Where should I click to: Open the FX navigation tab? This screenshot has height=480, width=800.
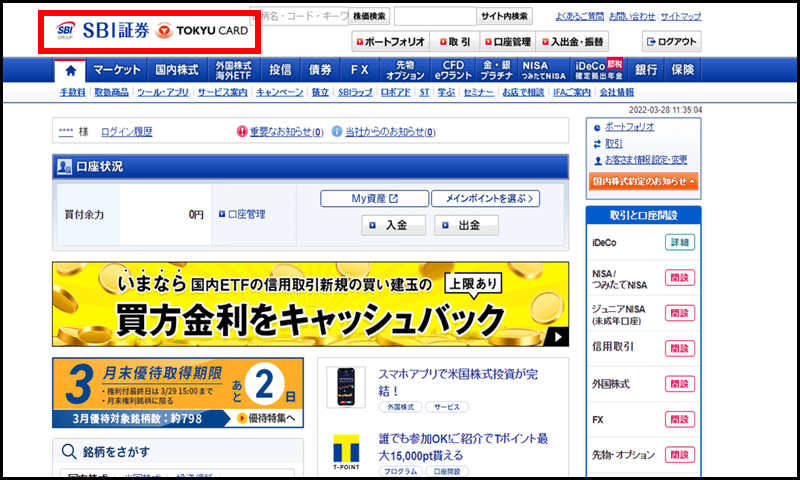(x=360, y=70)
